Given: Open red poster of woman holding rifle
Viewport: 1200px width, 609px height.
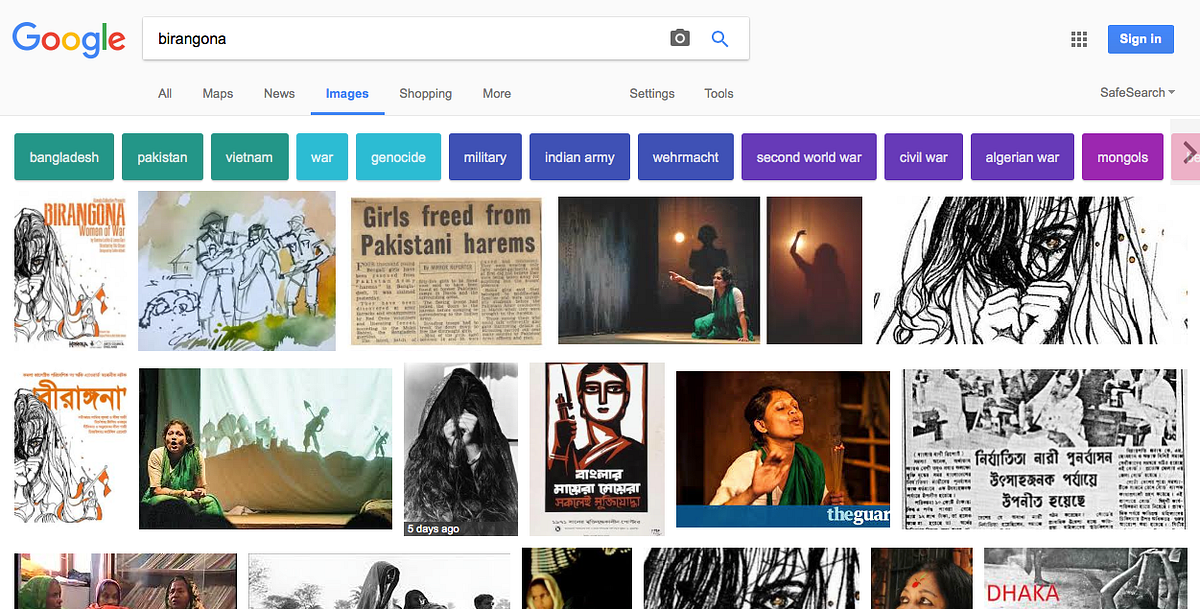Looking at the screenshot, I should [x=597, y=449].
